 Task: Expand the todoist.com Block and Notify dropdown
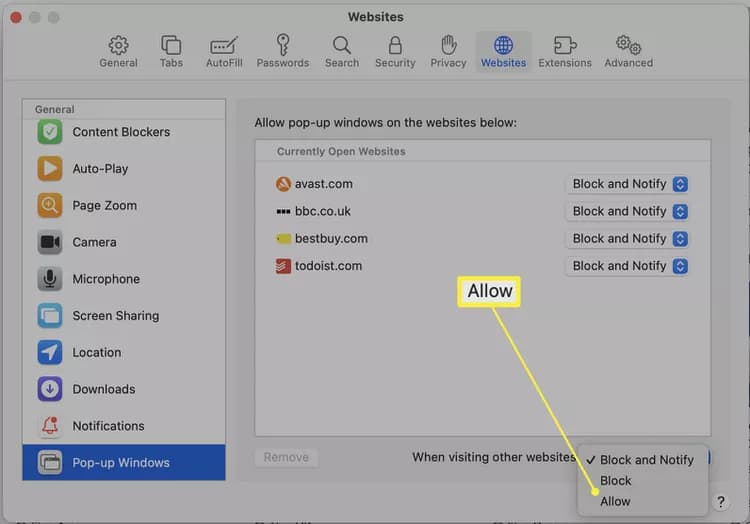tap(628, 266)
